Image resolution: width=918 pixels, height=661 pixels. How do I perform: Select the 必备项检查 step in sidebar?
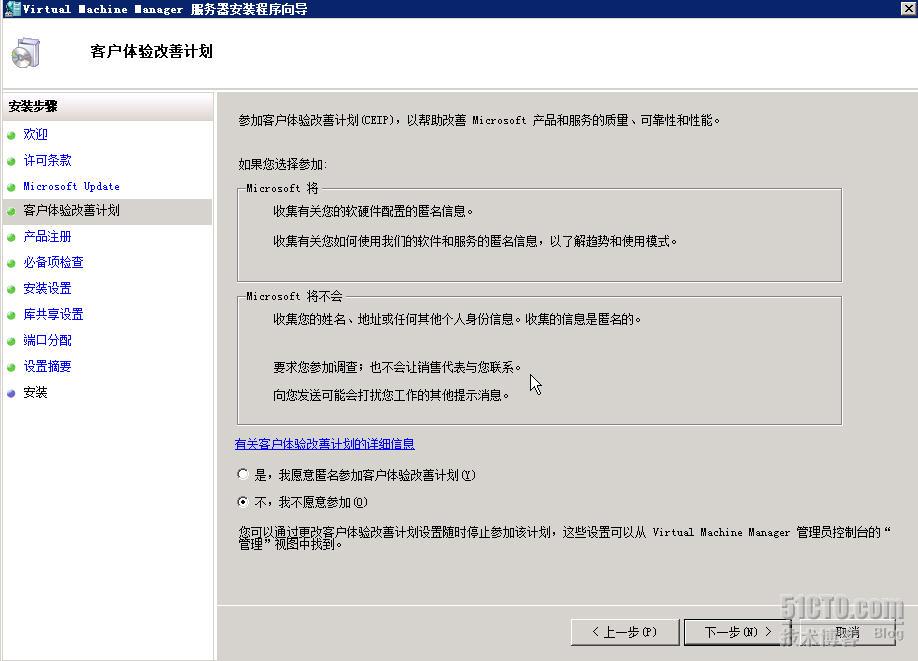coord(53,262)
